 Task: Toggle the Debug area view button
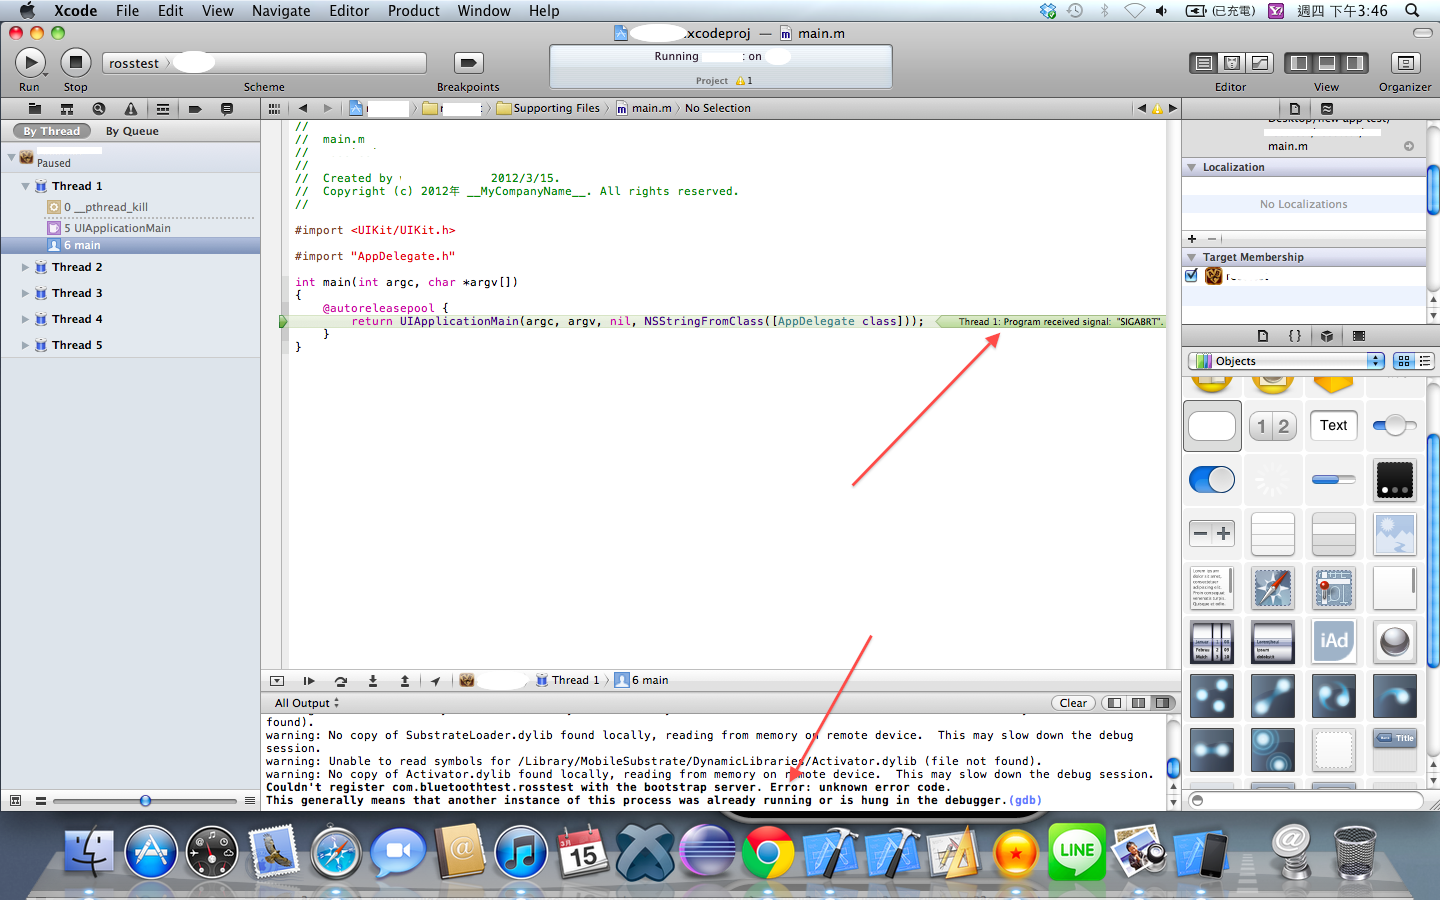(1327, 63)
